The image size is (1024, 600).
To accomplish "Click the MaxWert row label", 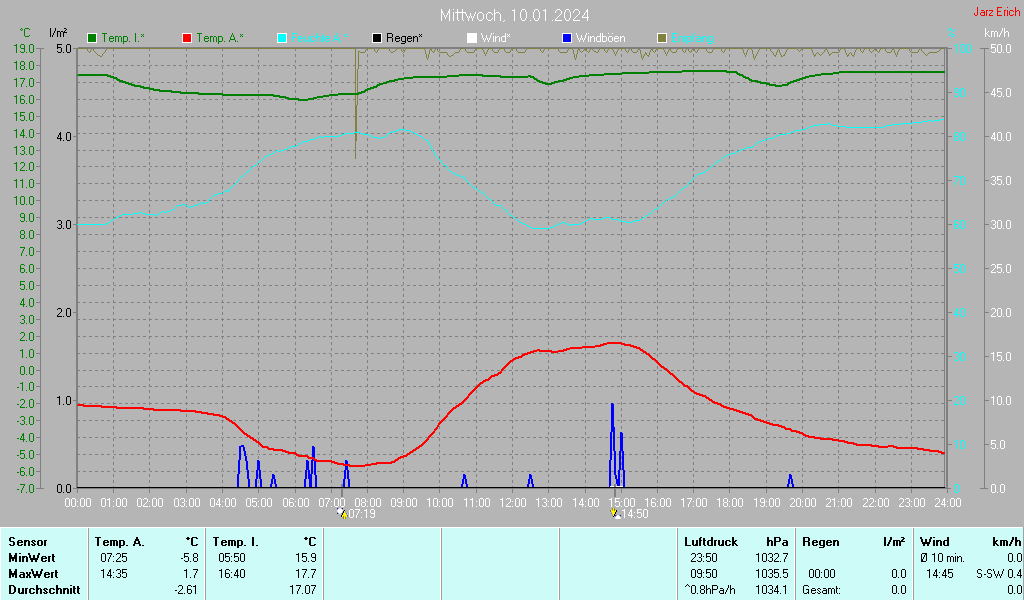I will click(x=33, y=574).
